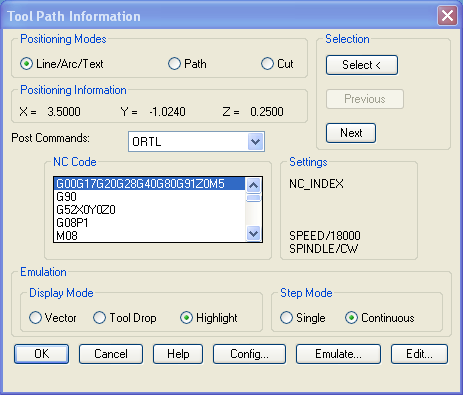Select the G08P1 line in NC Code

point(149,223)
